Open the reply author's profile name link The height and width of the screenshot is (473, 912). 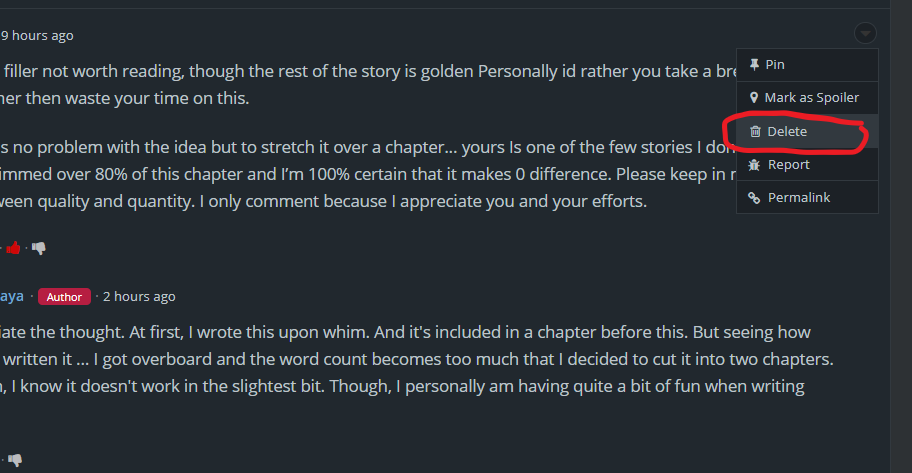(x=11, y=296)
